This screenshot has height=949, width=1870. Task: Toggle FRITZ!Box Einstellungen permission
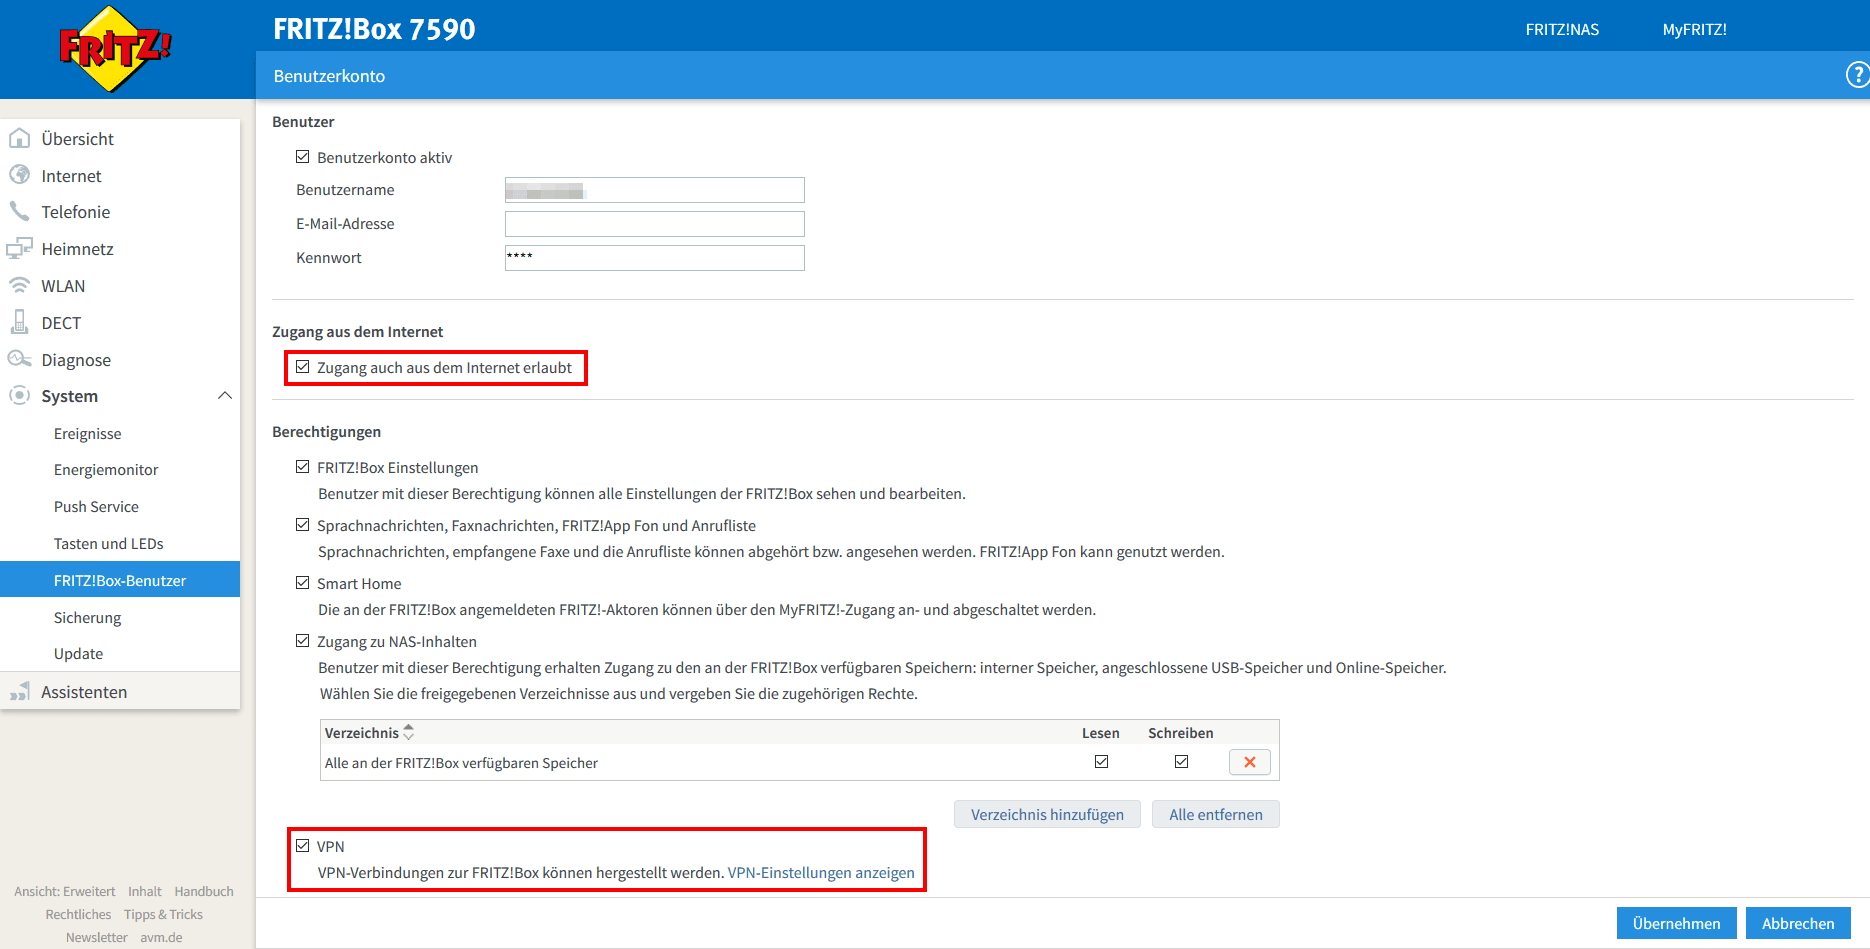303,467
